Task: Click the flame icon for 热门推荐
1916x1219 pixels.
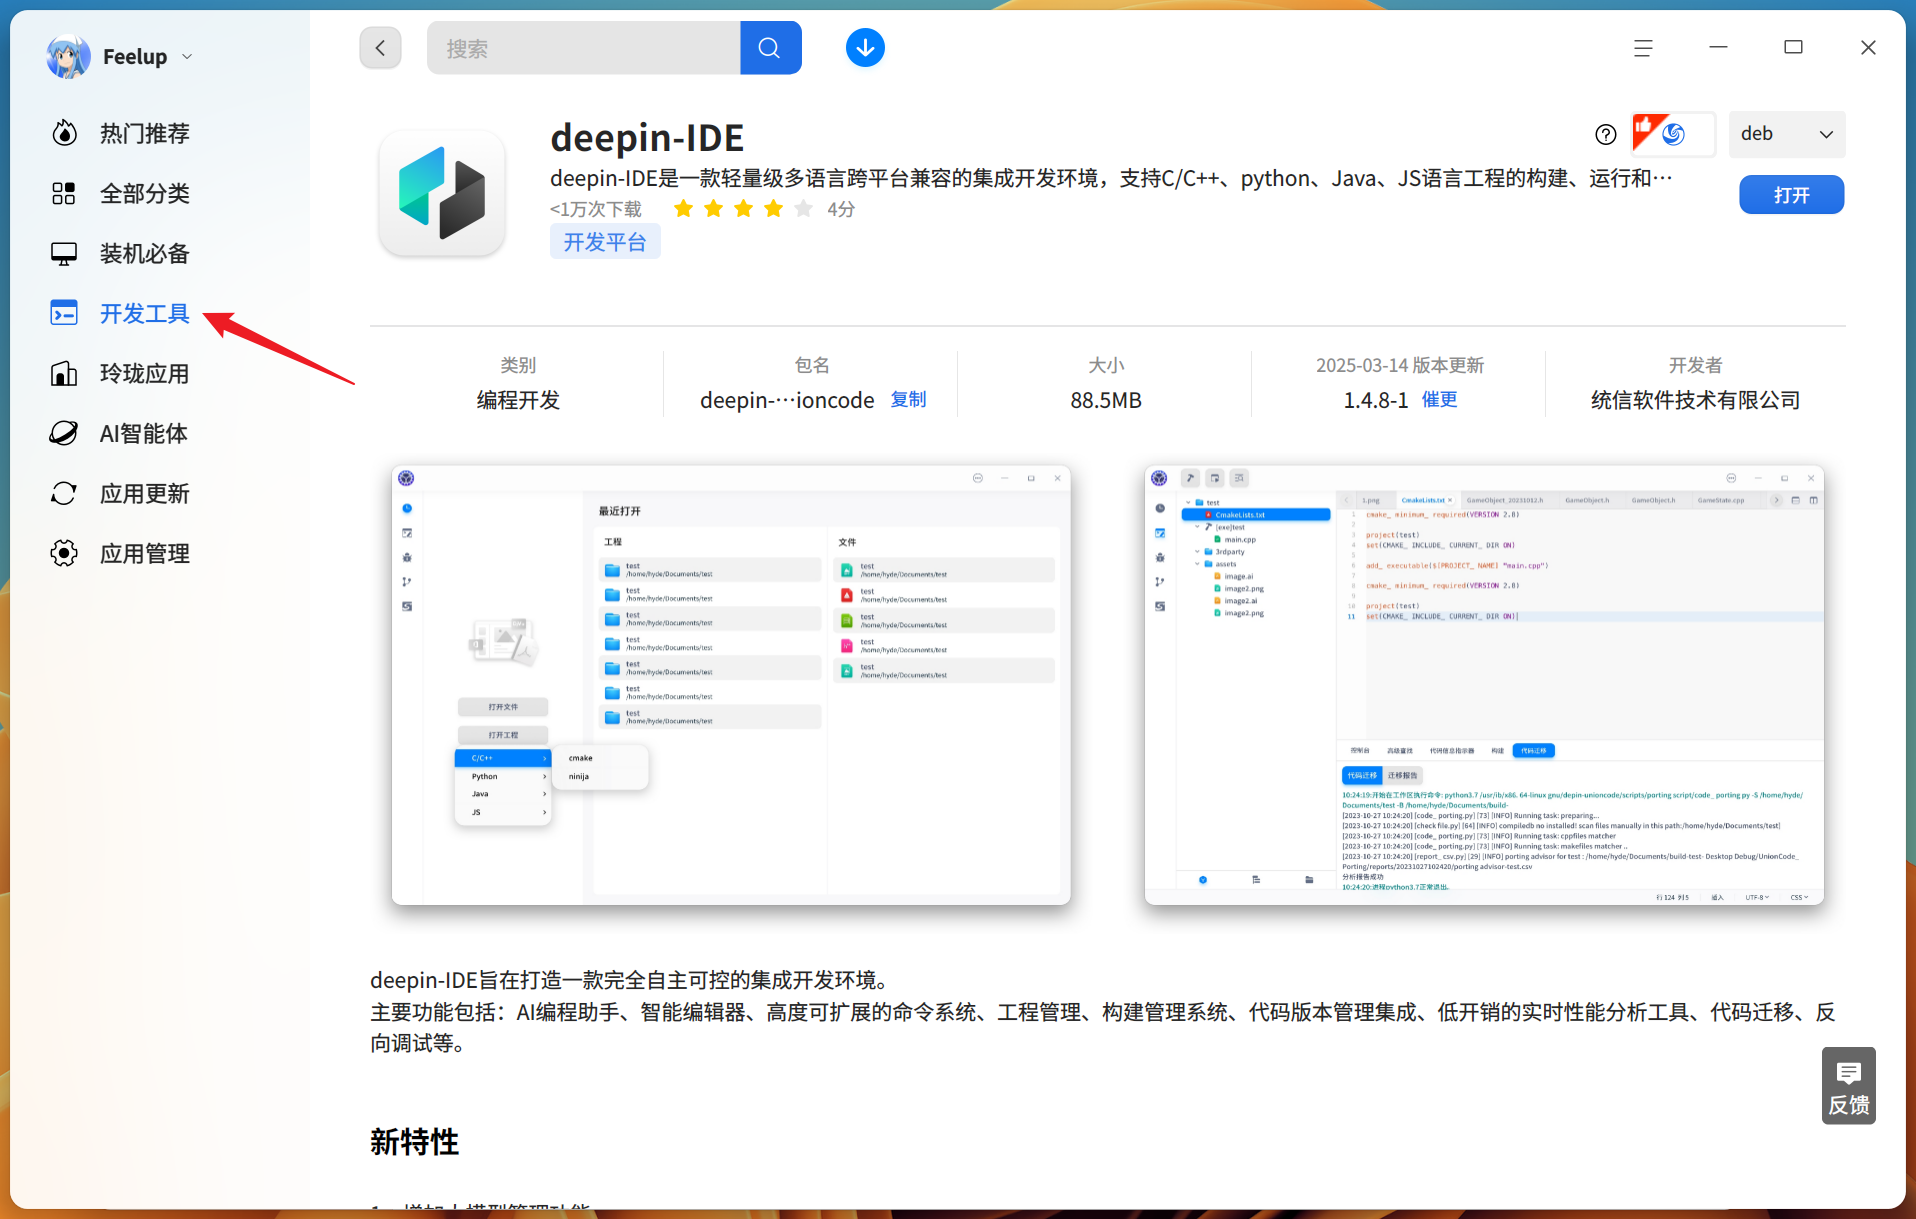Action: pyautogui.click(x=64, y=133)
